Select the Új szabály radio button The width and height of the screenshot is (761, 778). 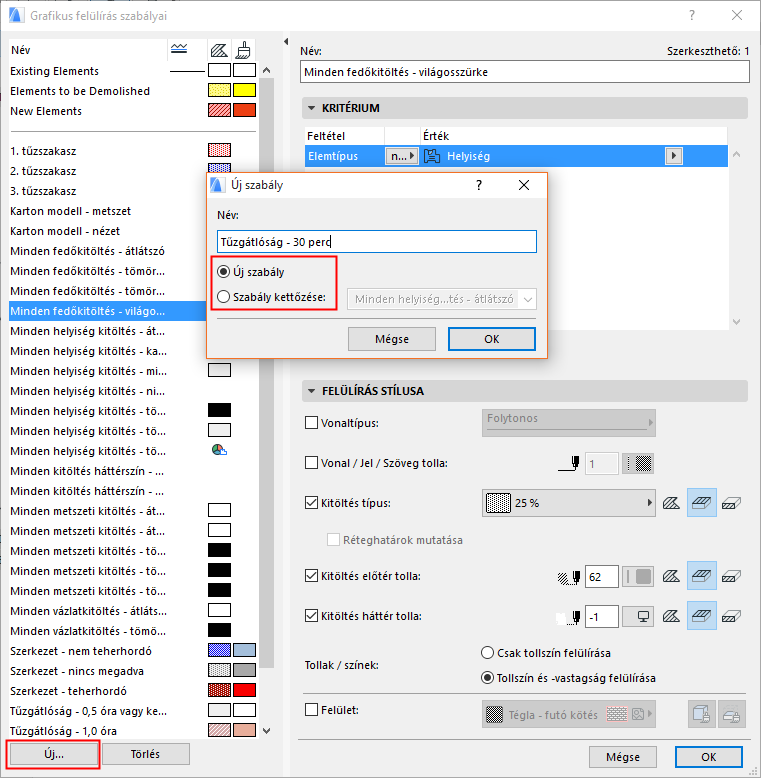(x=223, y=272)
